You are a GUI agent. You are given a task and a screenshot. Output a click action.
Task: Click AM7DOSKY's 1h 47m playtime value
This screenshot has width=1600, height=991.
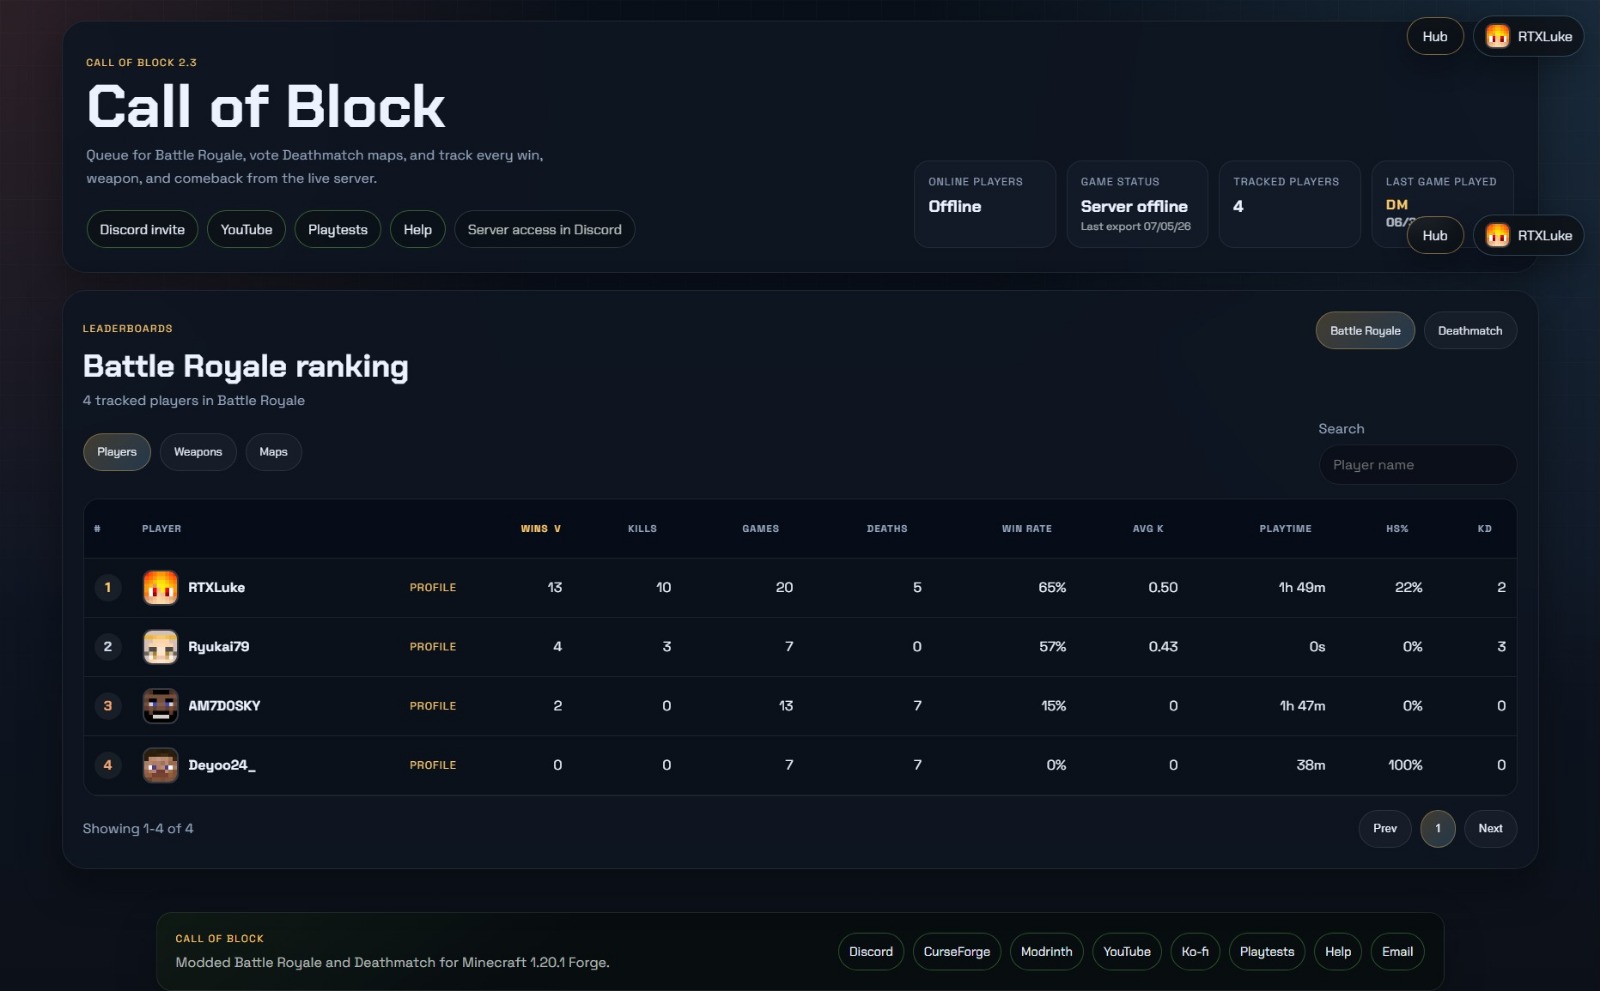click(x=1302, y=706)
